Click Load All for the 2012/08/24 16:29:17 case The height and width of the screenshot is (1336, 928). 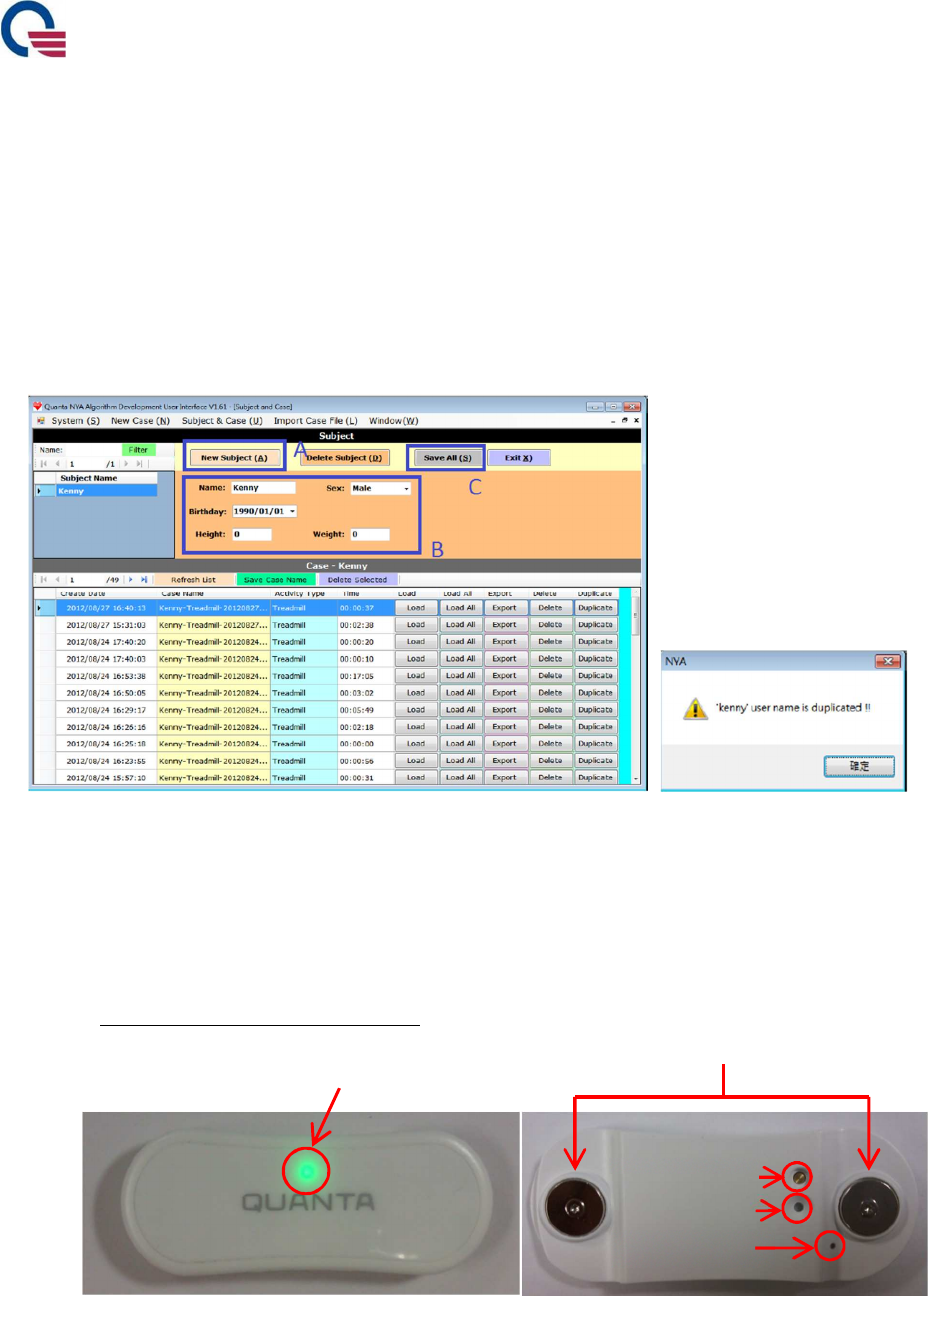point(460,710)
